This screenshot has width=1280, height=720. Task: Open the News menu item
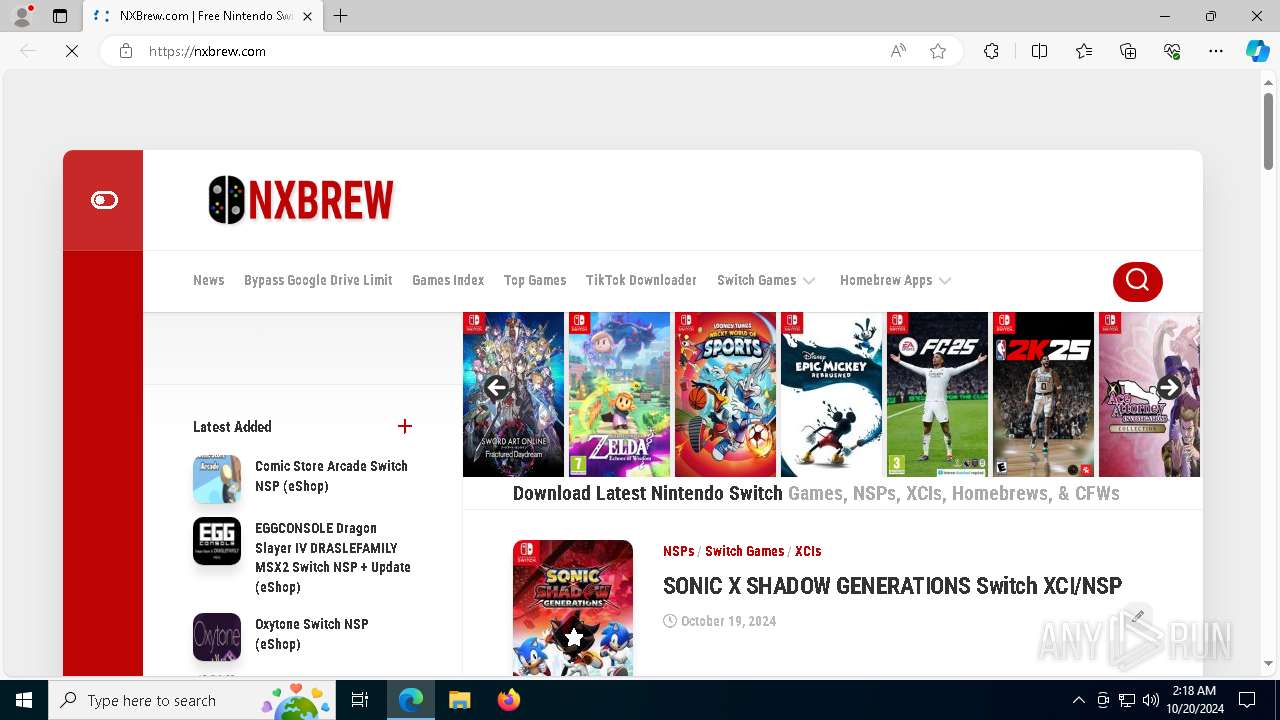coord(208,280)
